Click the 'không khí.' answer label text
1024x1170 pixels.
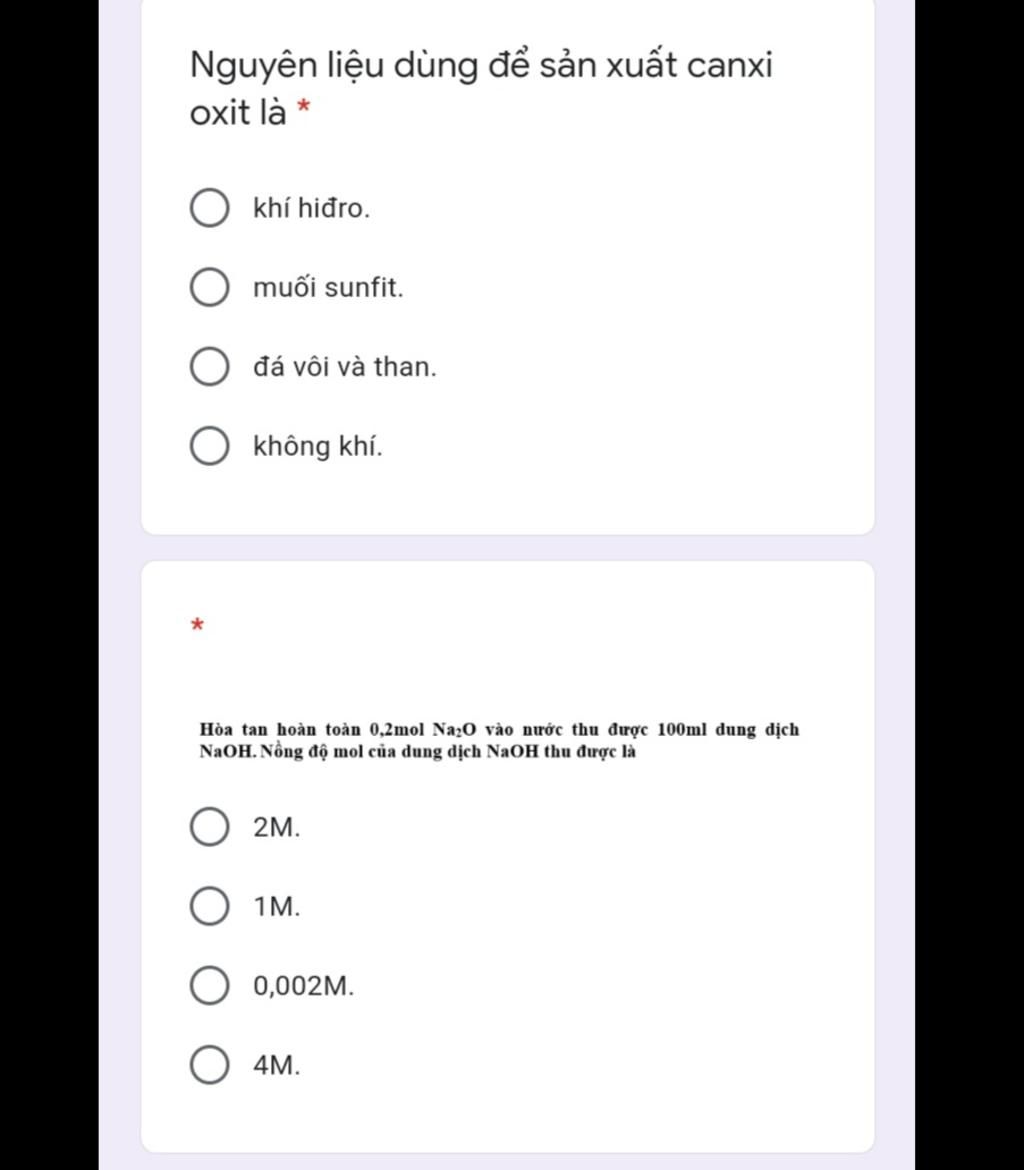(318, 446)
